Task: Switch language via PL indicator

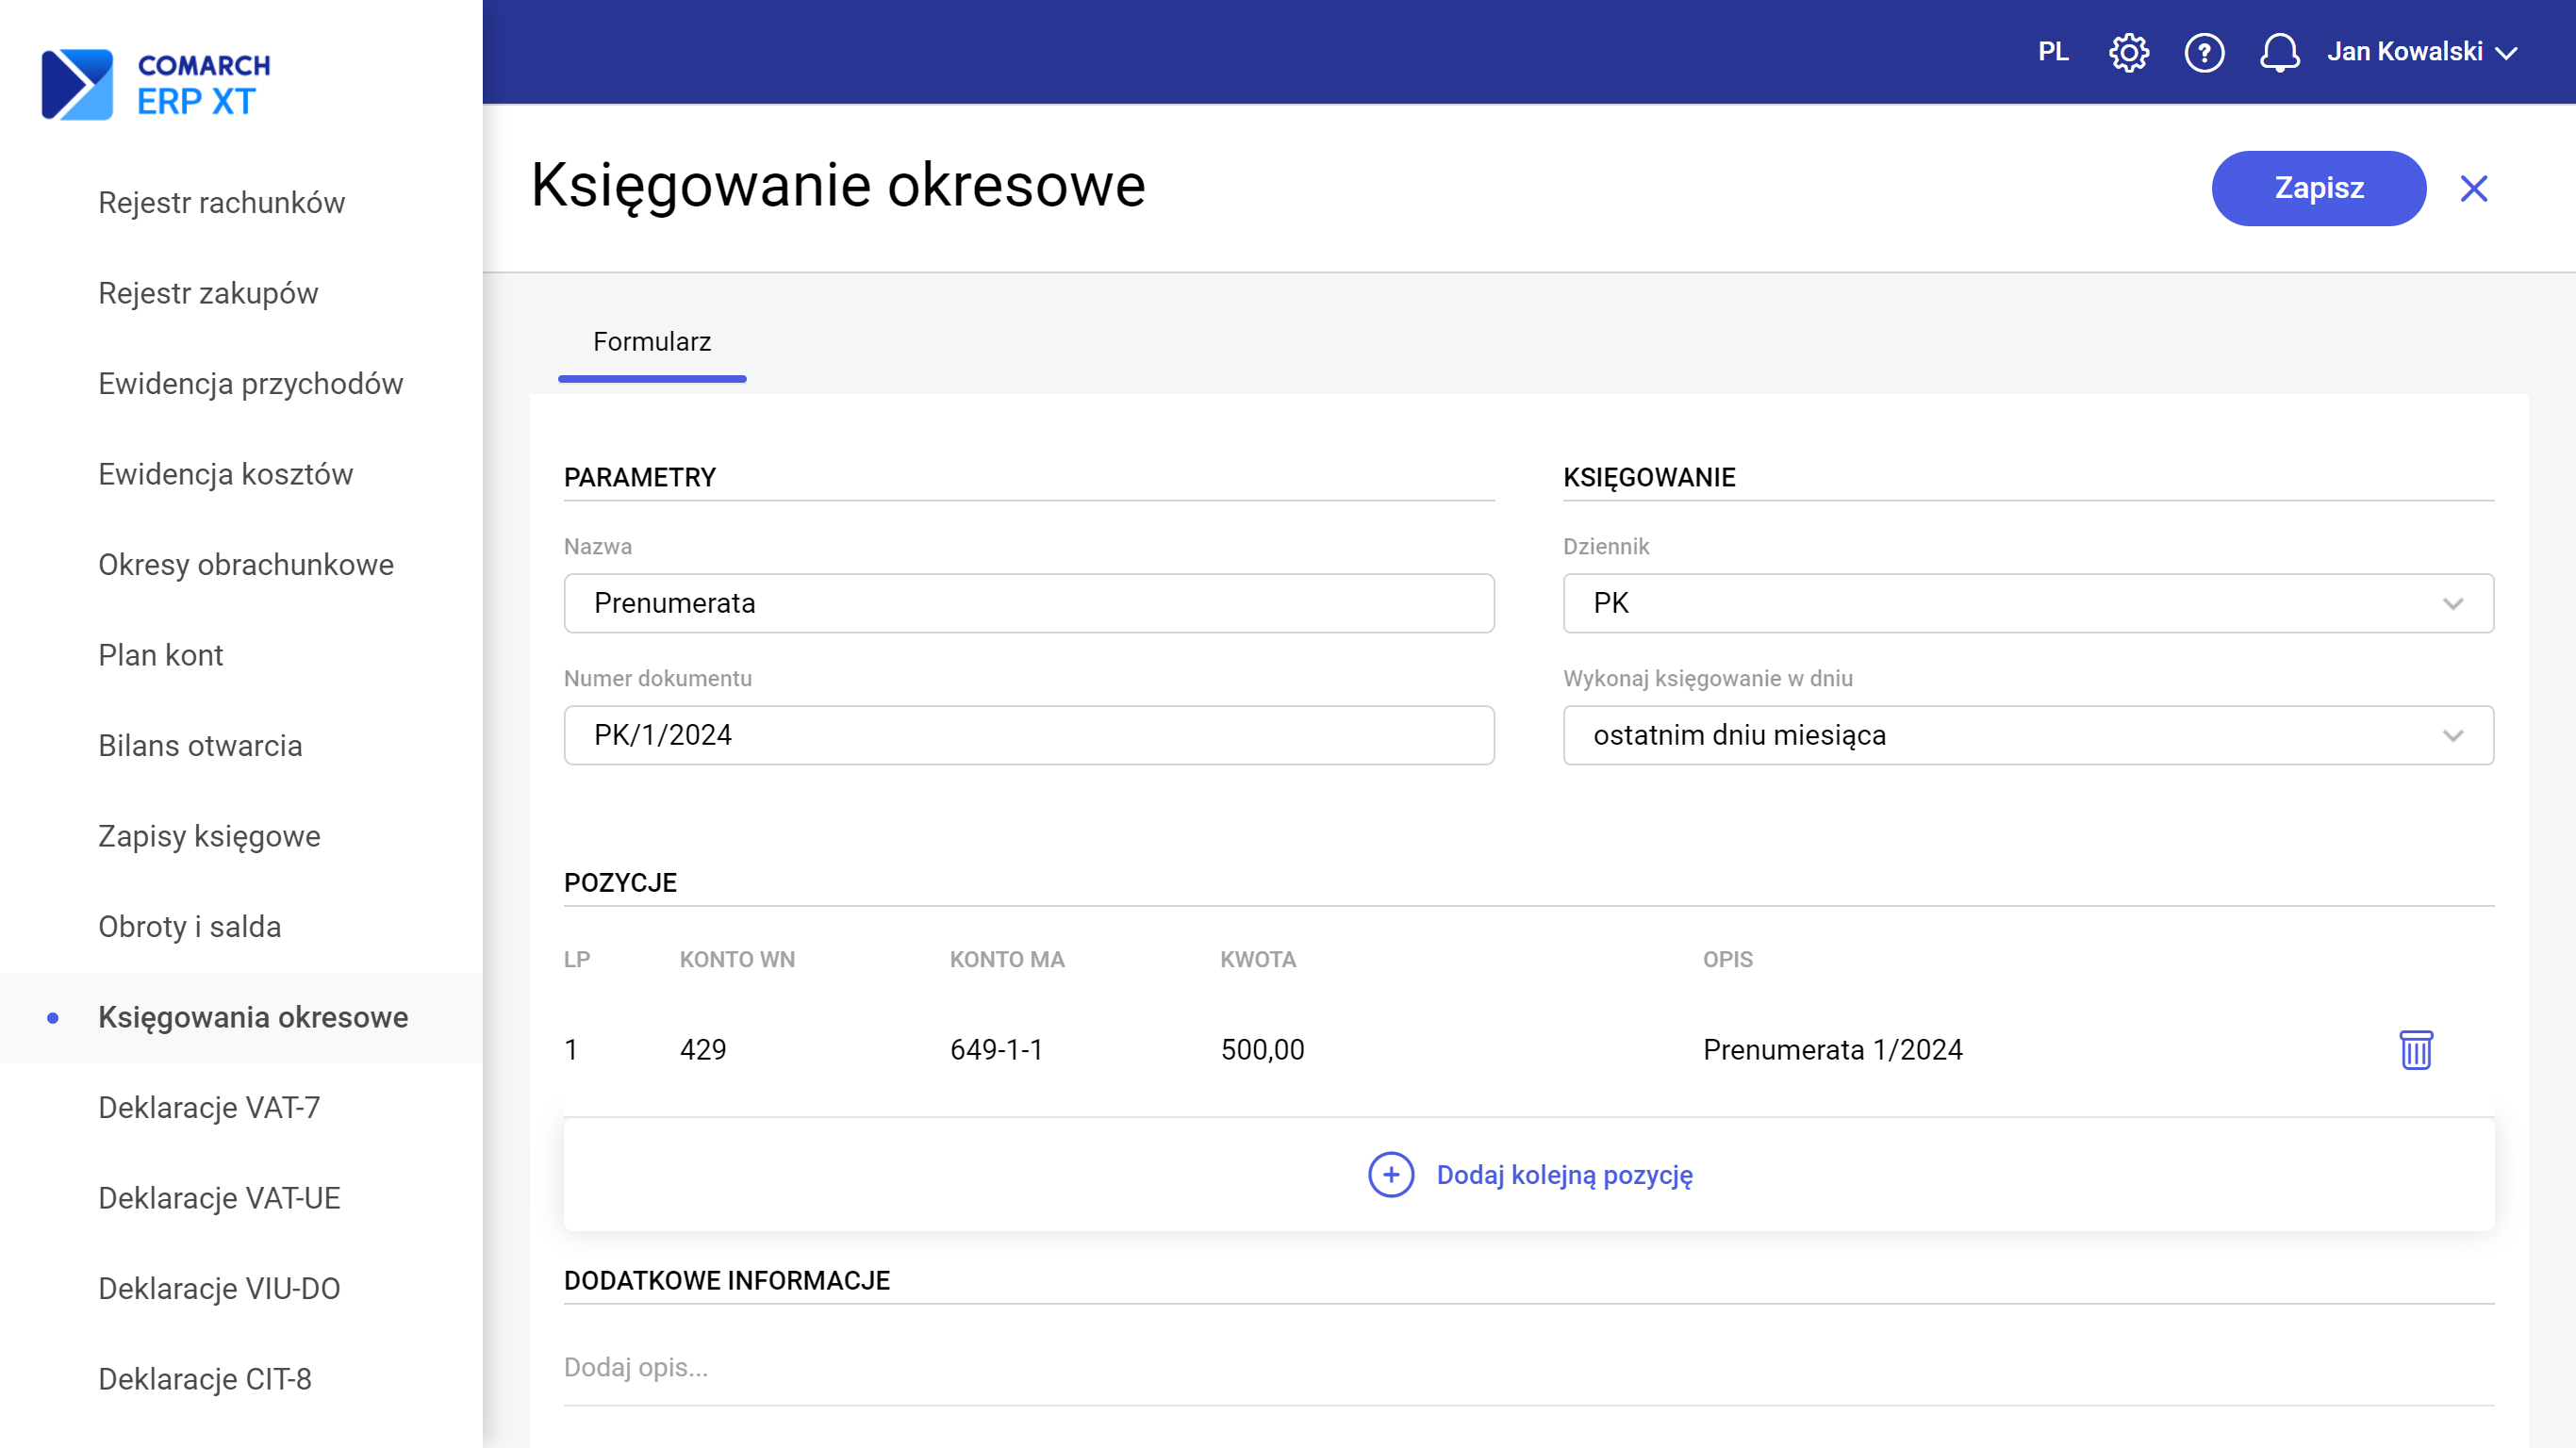Action: [x=2053, y=52]
